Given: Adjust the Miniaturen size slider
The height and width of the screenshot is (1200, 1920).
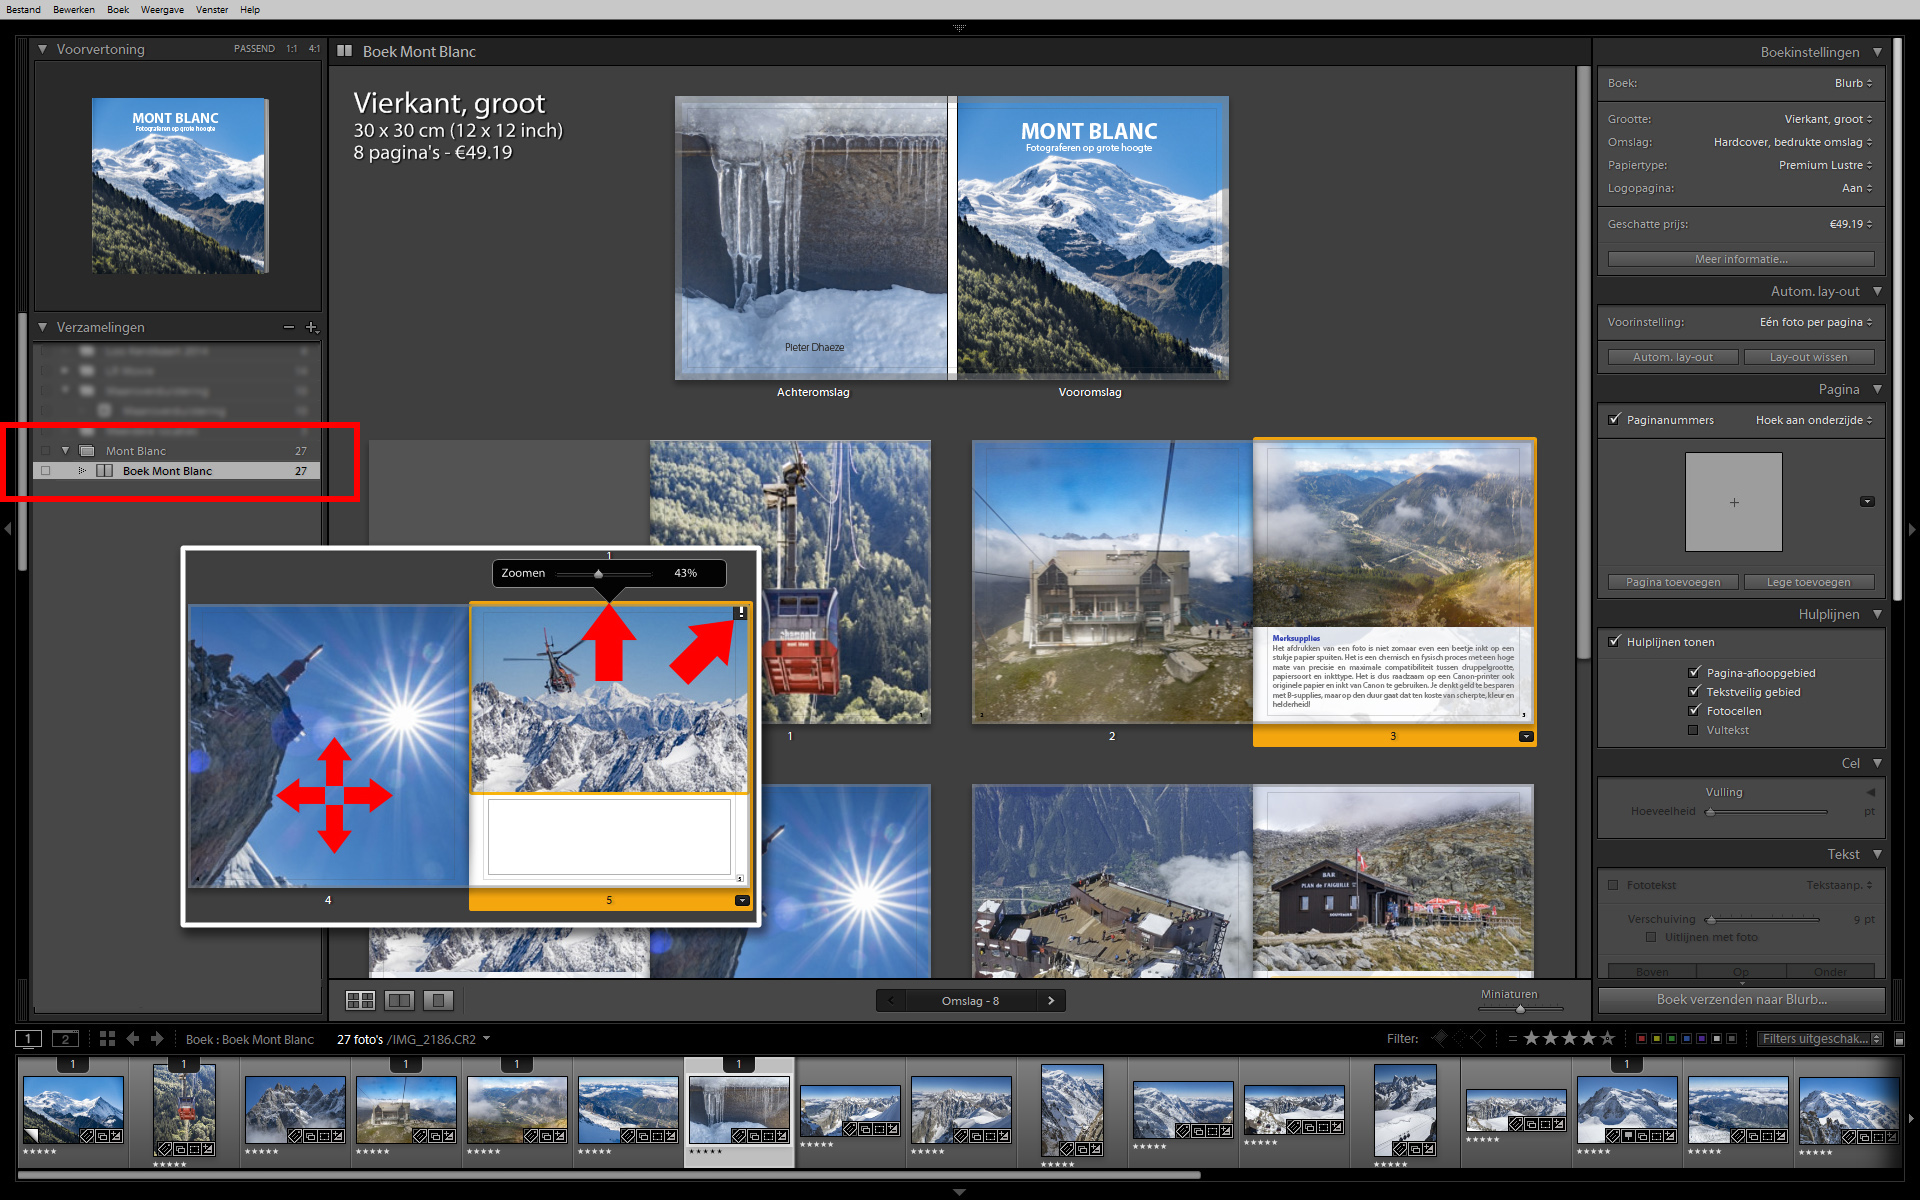Looking at the screenshot, I should click(1520, 1009).
